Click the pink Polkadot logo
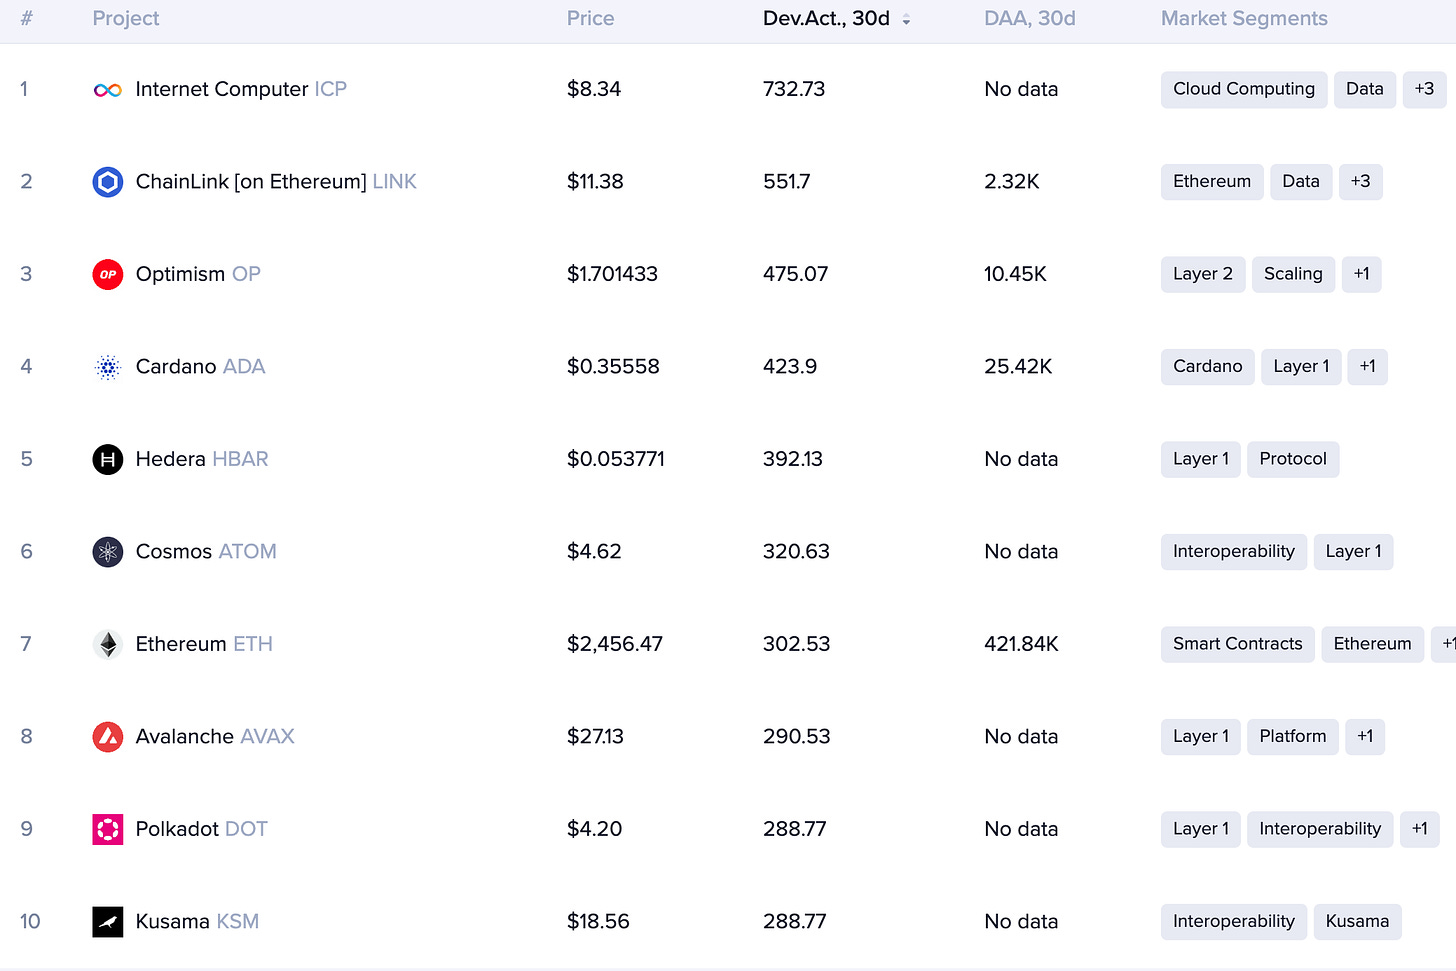This screenshot has height=971, width=1456. point(108,829)
